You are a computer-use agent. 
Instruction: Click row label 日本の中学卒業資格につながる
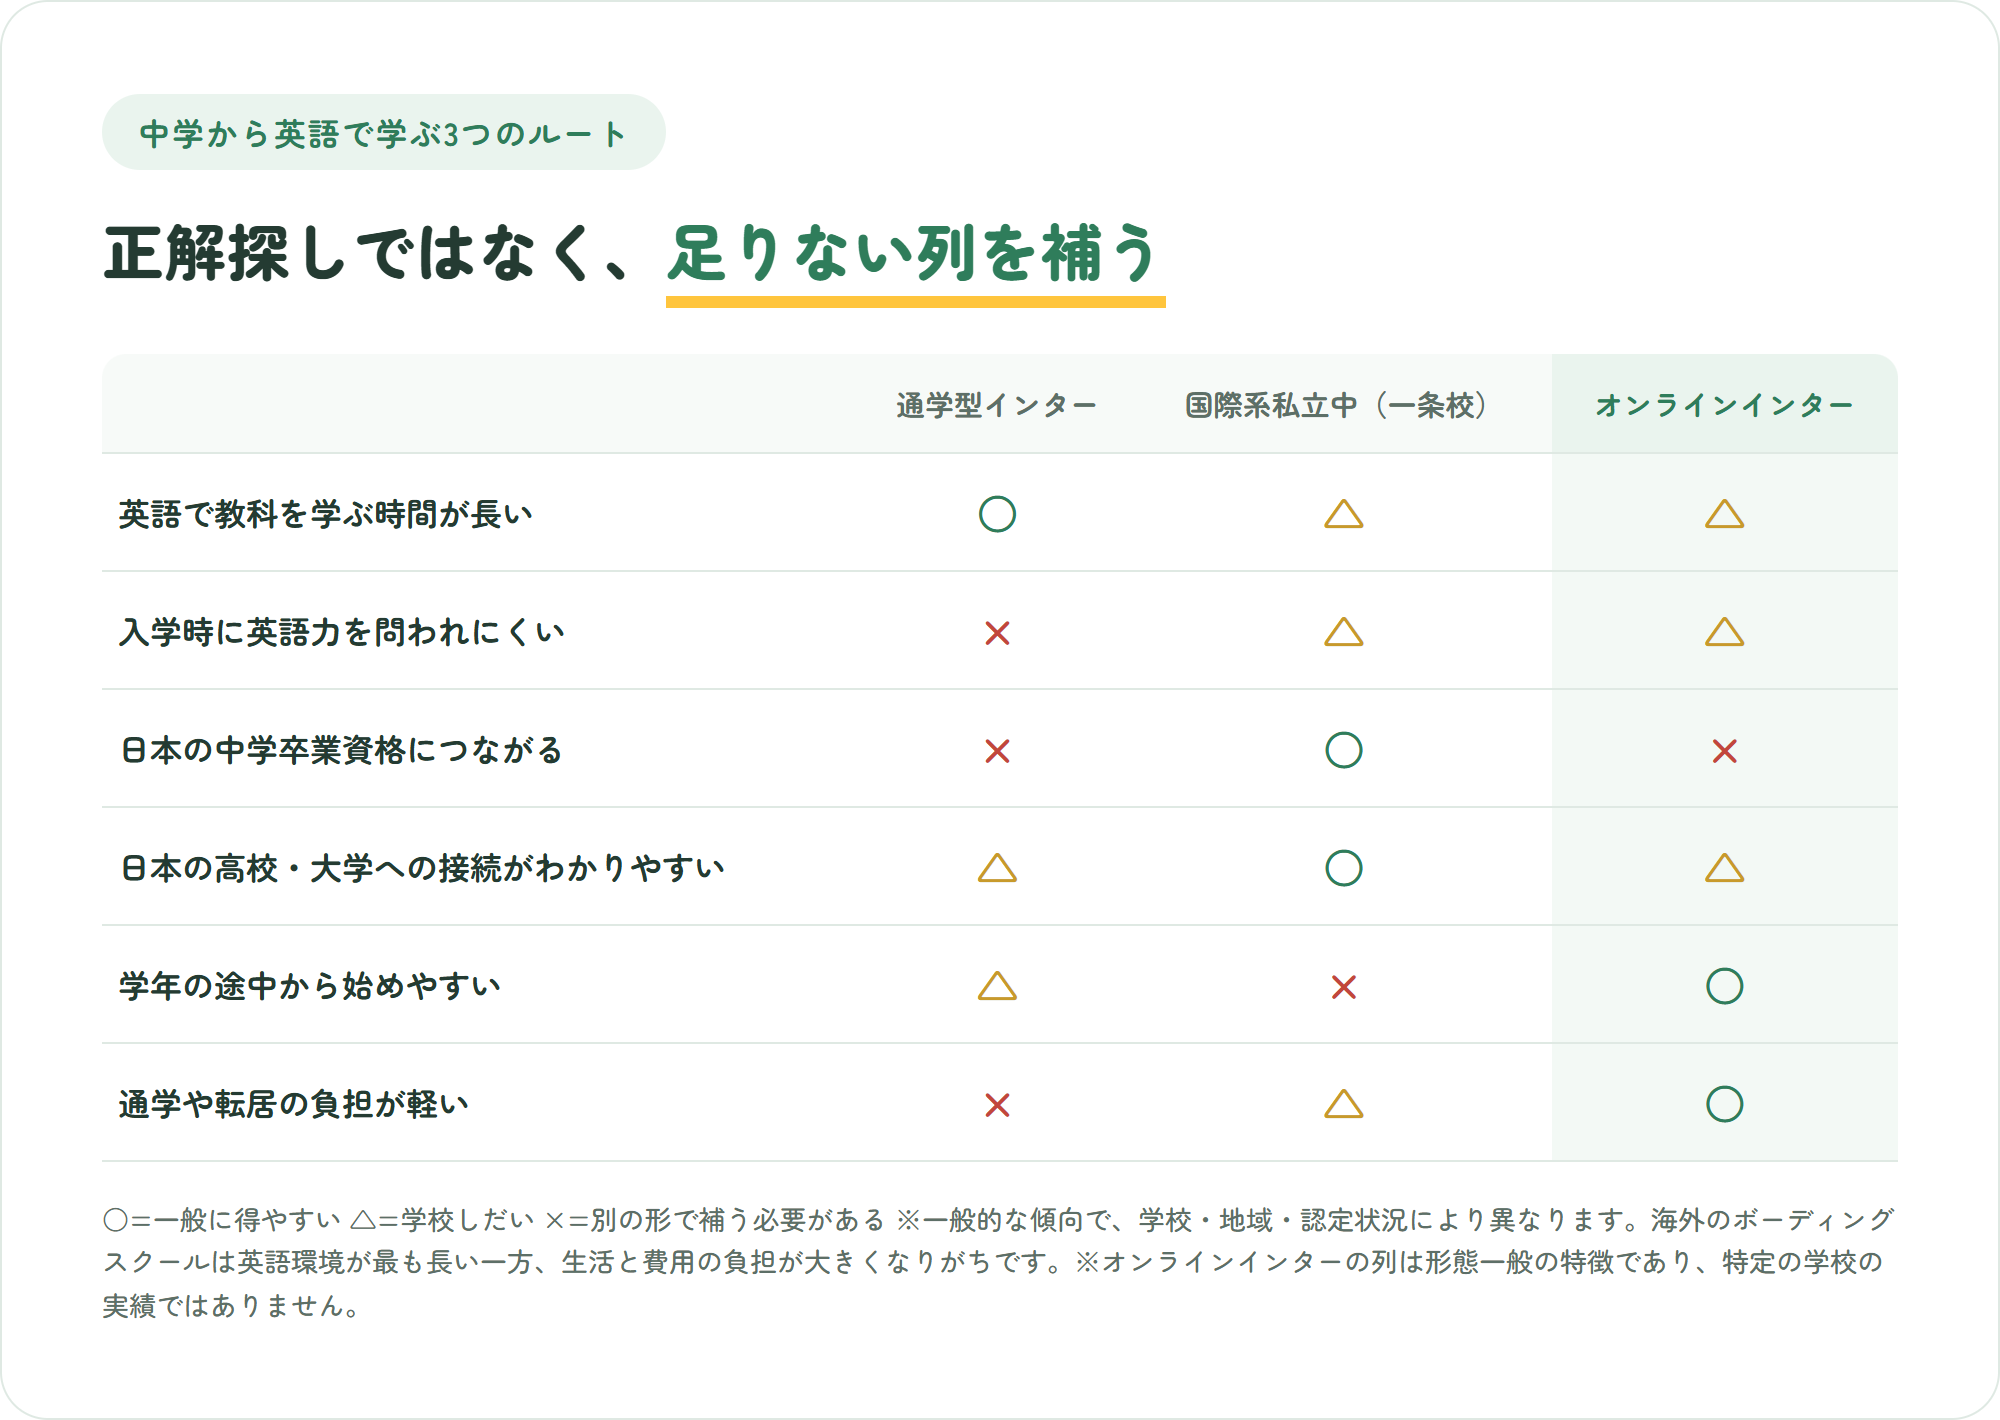tap(341, 750)
